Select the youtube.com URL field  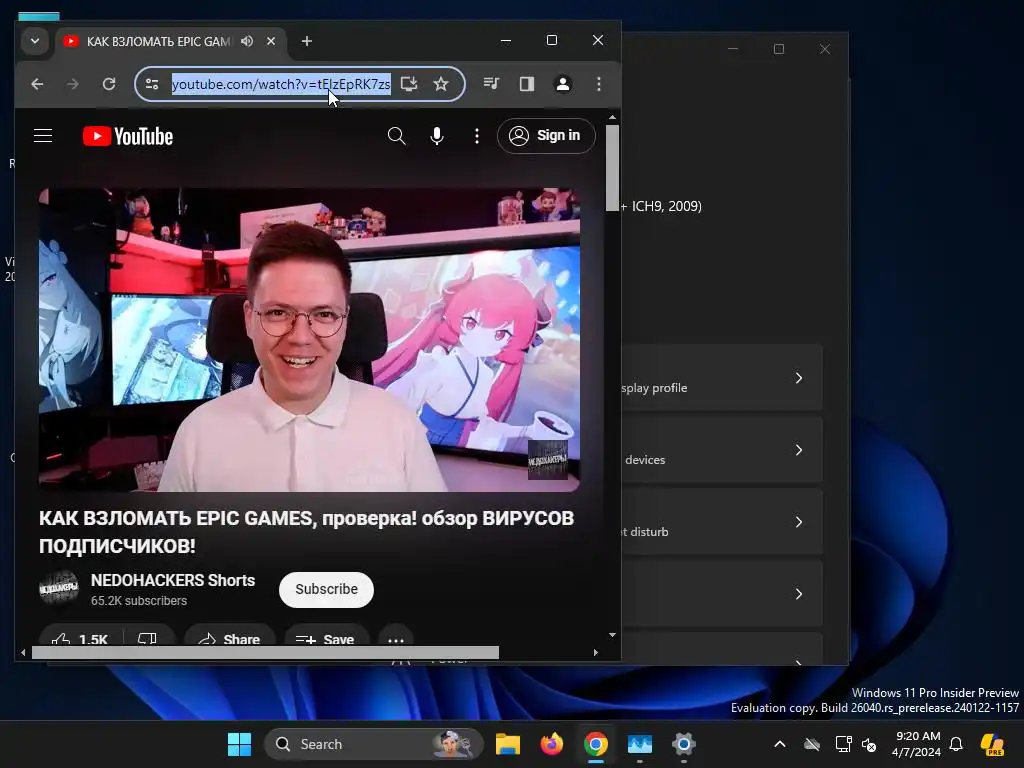[x=281, y=84]
